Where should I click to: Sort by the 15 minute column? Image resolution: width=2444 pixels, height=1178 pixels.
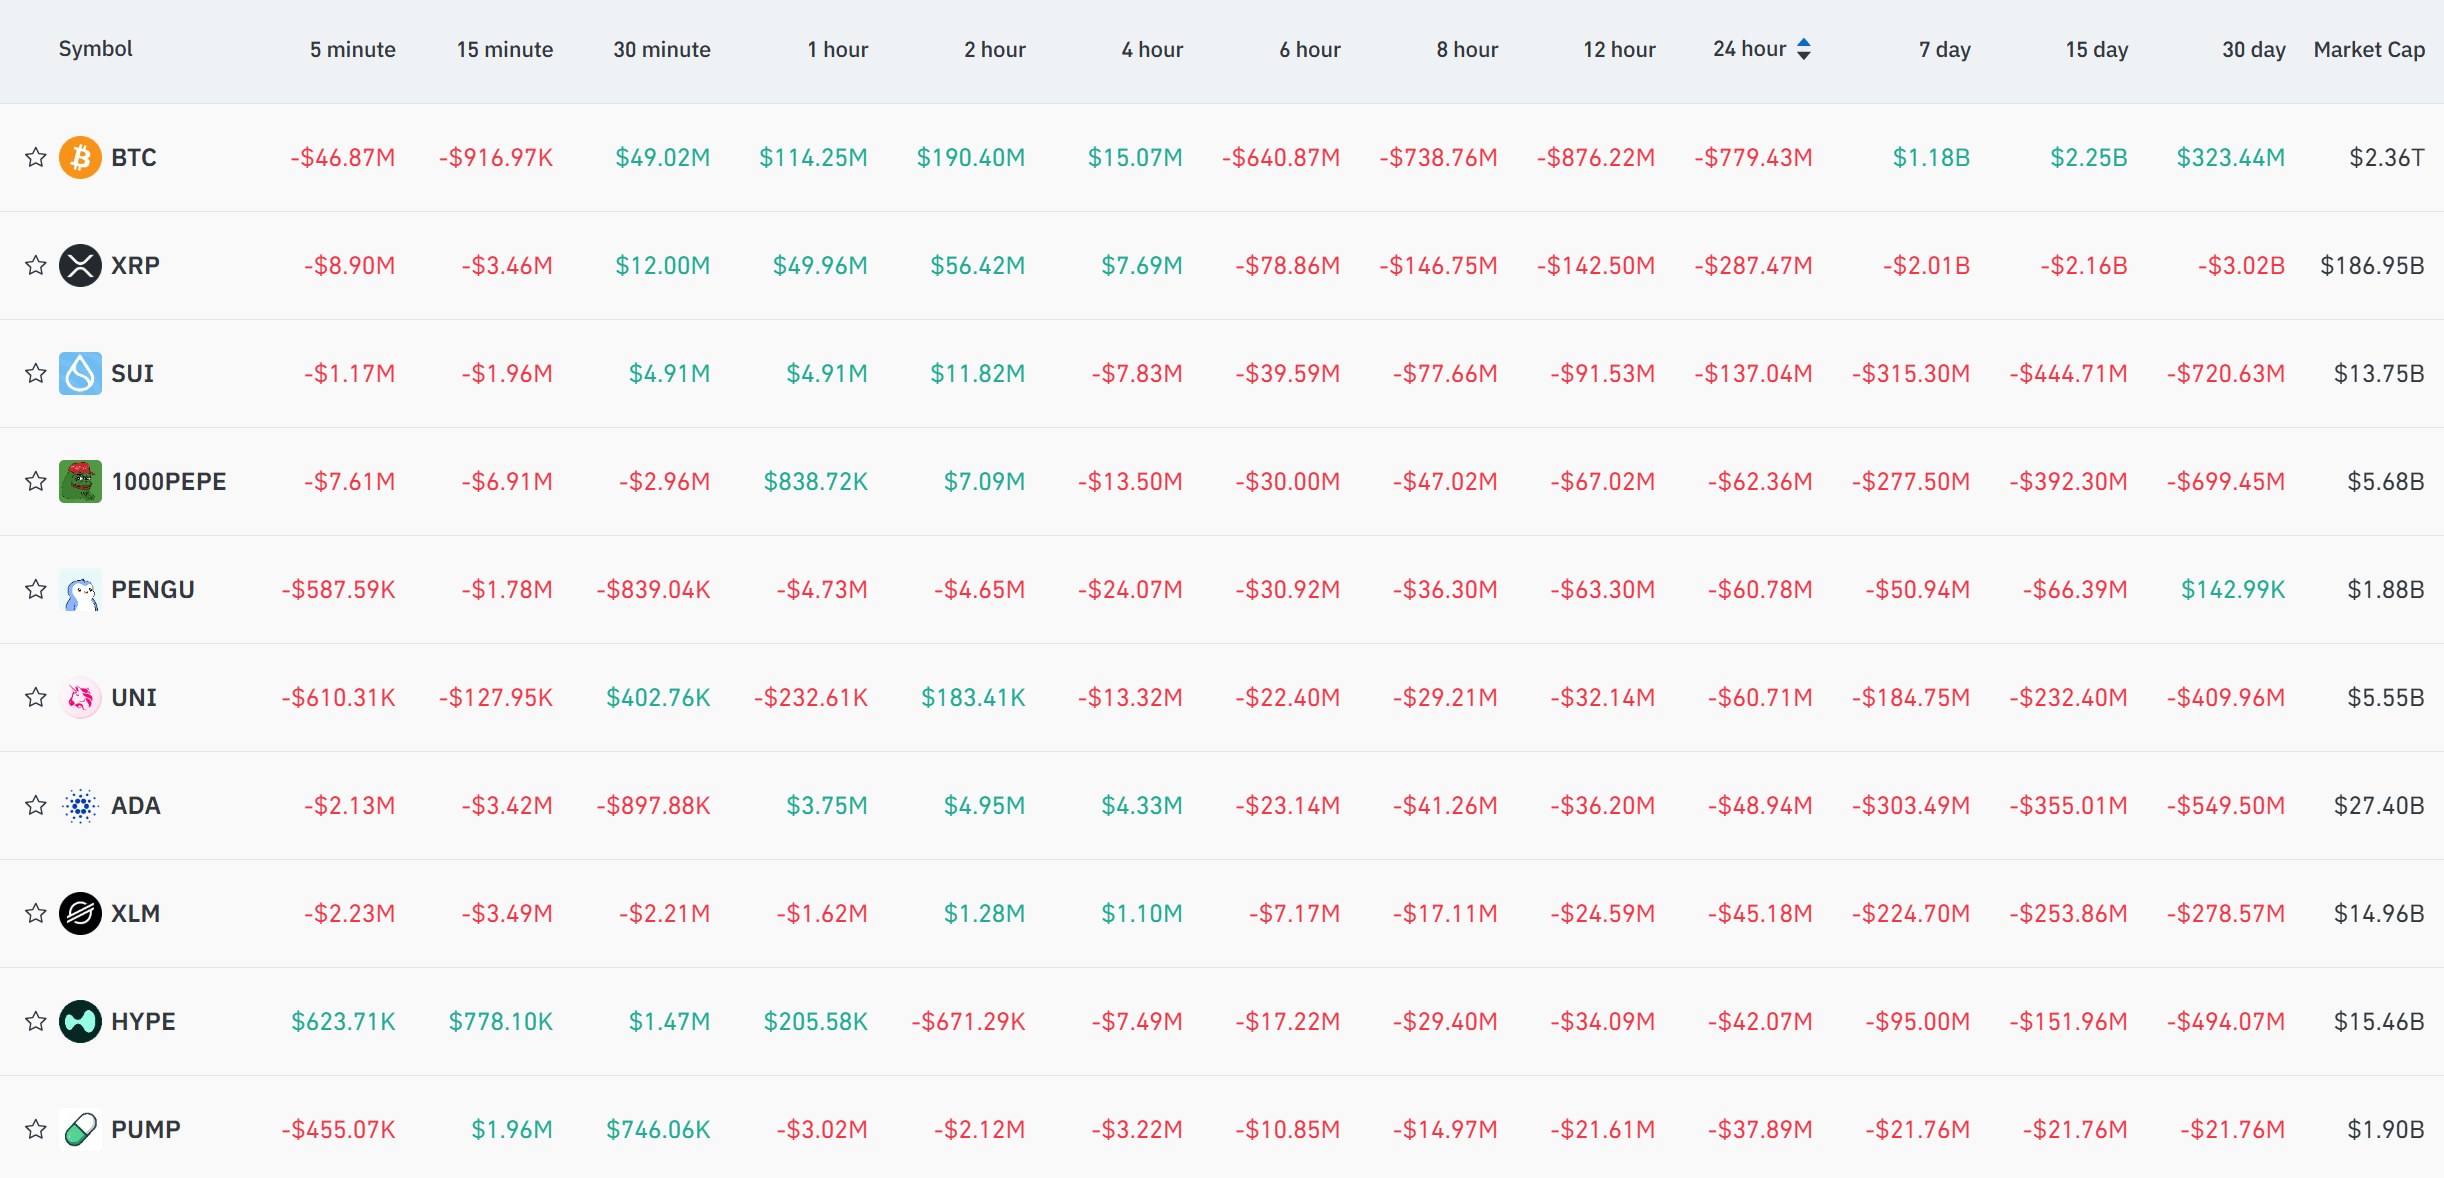tap(505, 50)
